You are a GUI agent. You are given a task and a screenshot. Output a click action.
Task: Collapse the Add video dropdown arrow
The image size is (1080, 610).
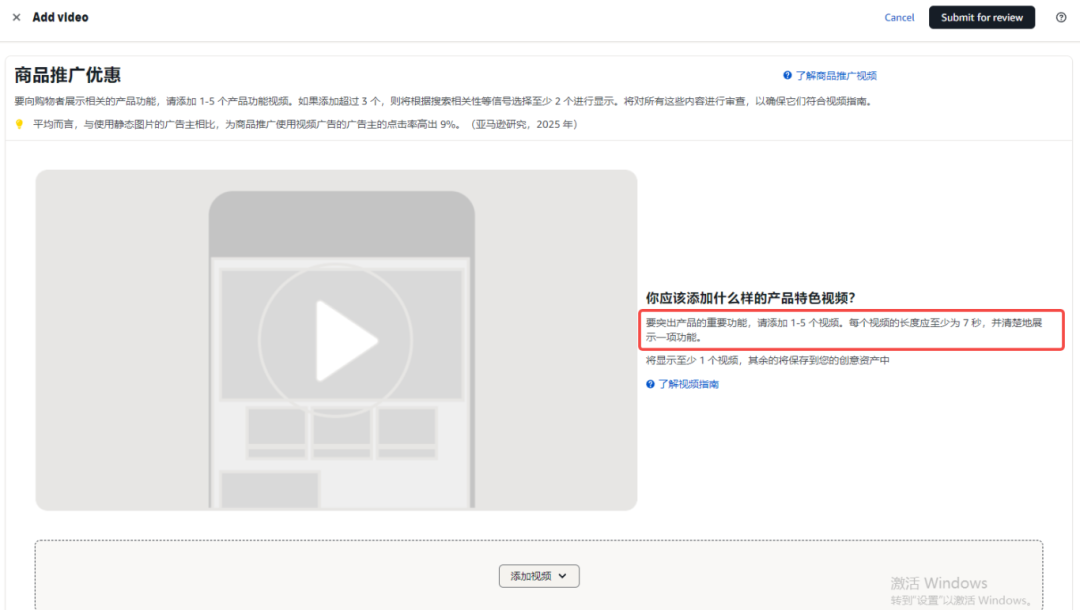tap(564, 576)
